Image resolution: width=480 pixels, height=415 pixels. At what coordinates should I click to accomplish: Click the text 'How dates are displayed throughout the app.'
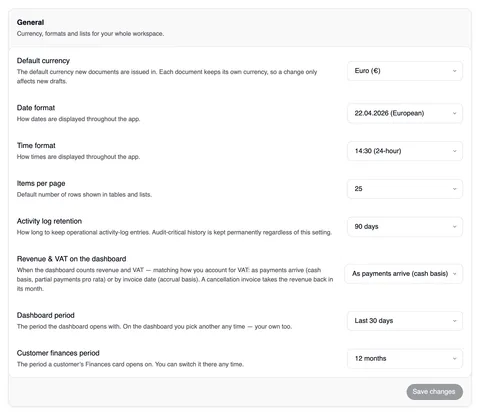pos(78,119)
